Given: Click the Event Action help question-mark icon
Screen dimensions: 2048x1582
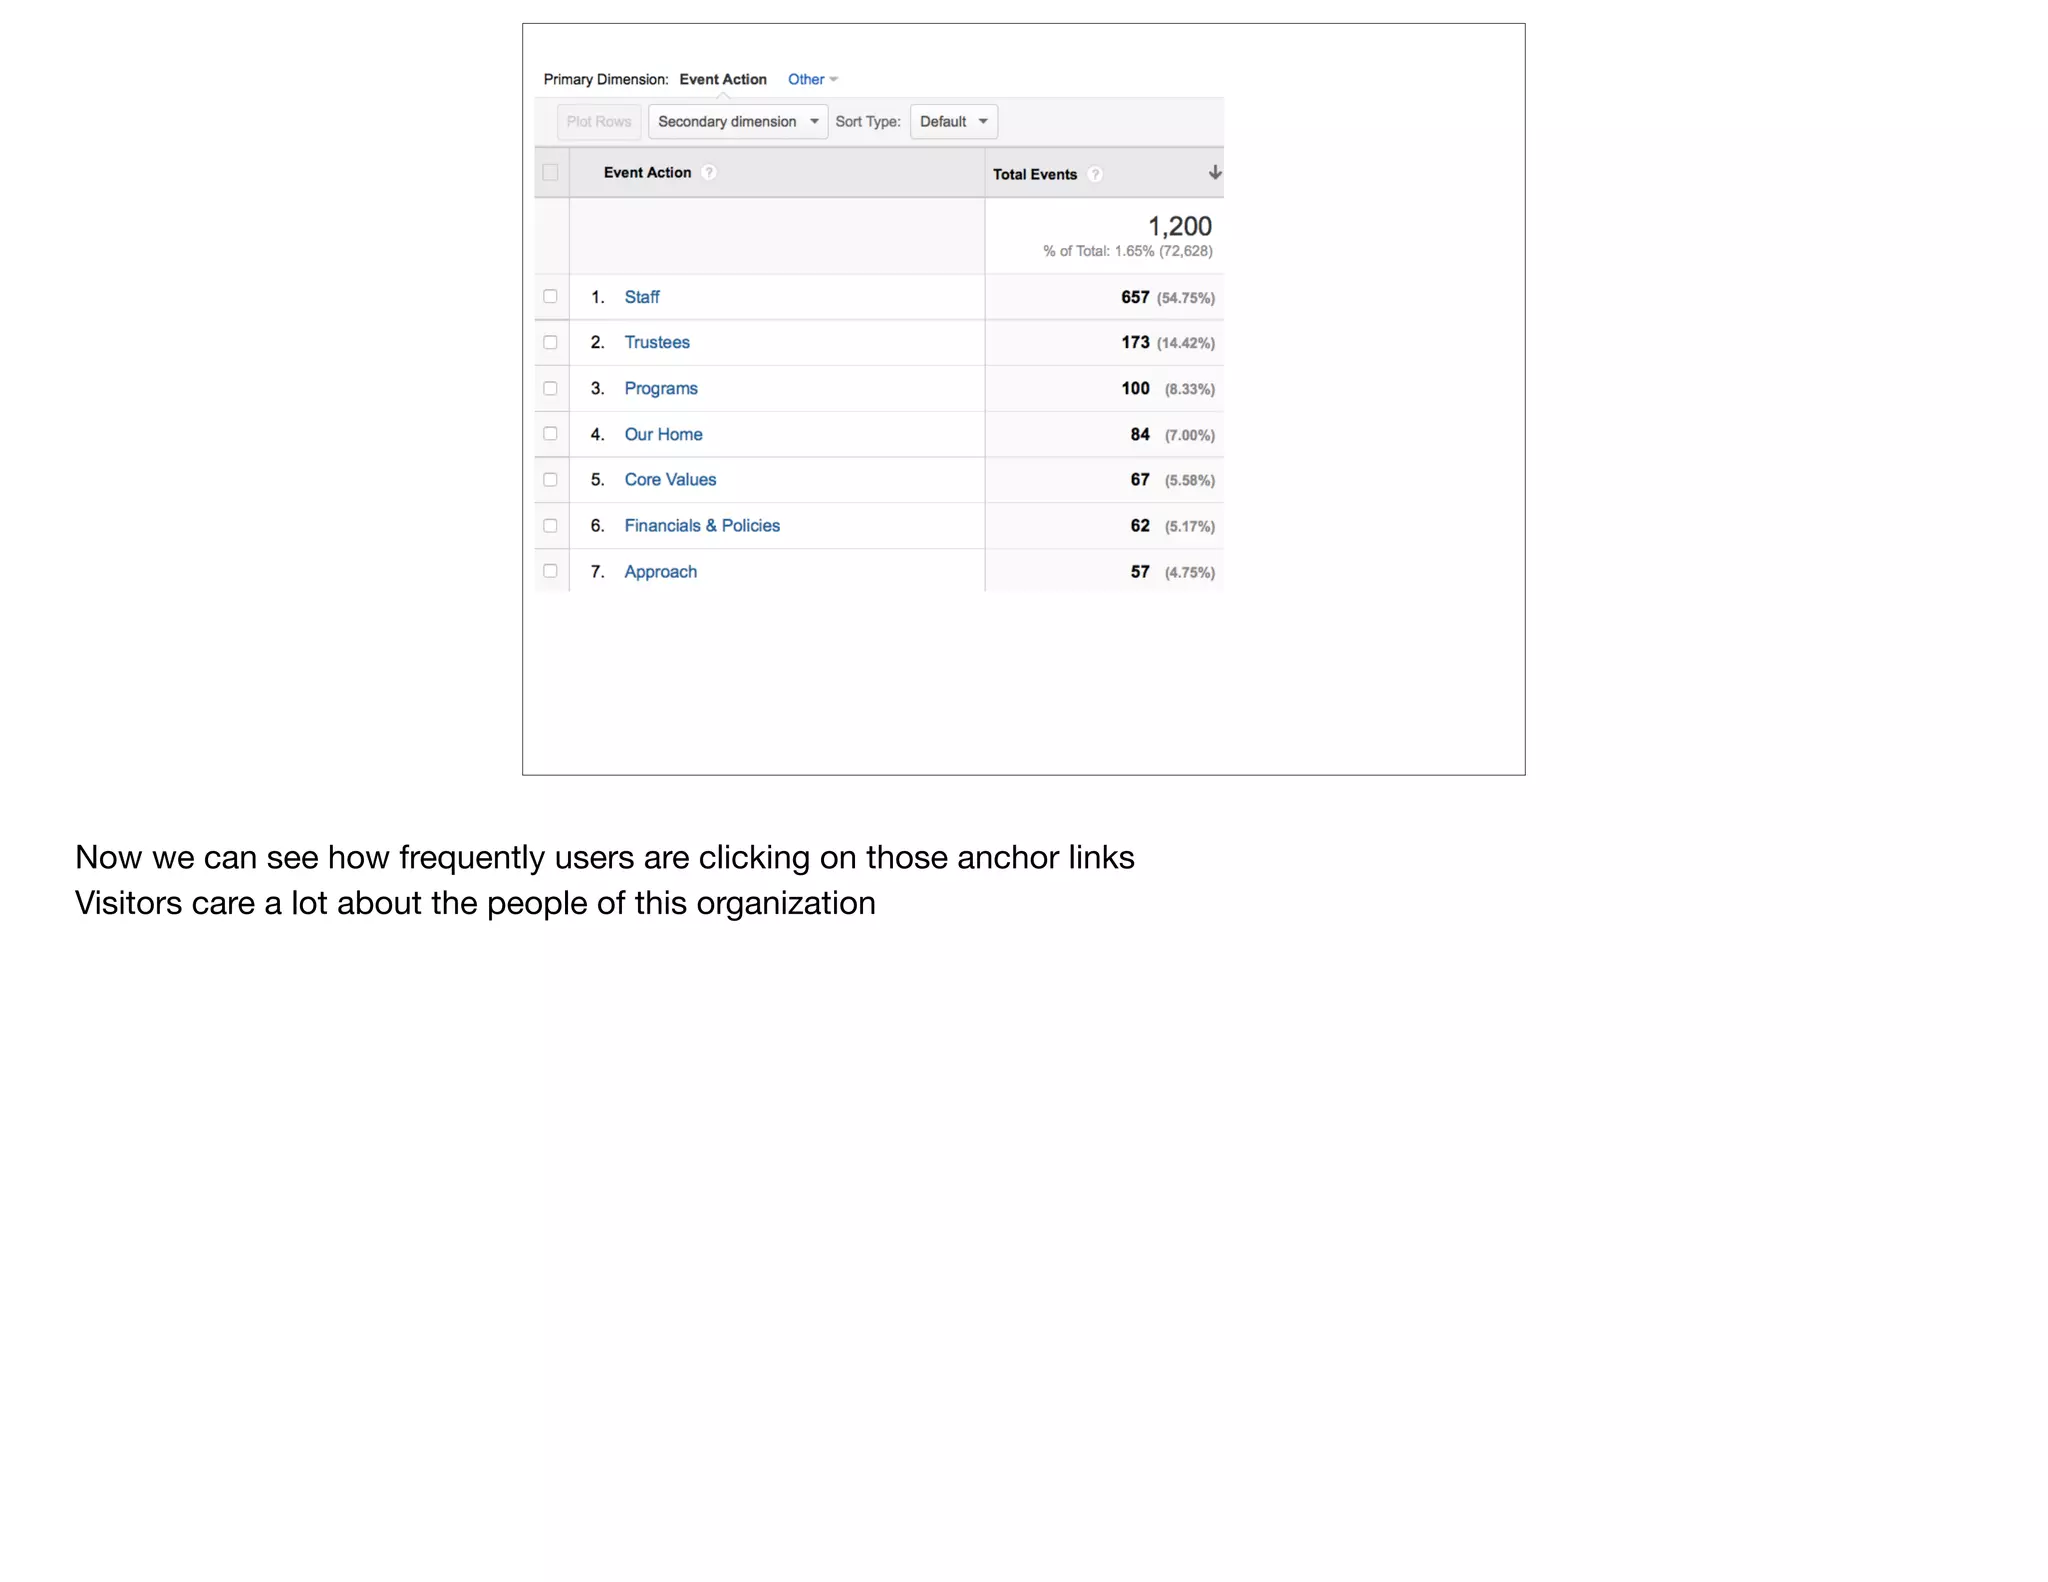Looking at the screenshot, I should pos(709,172).
